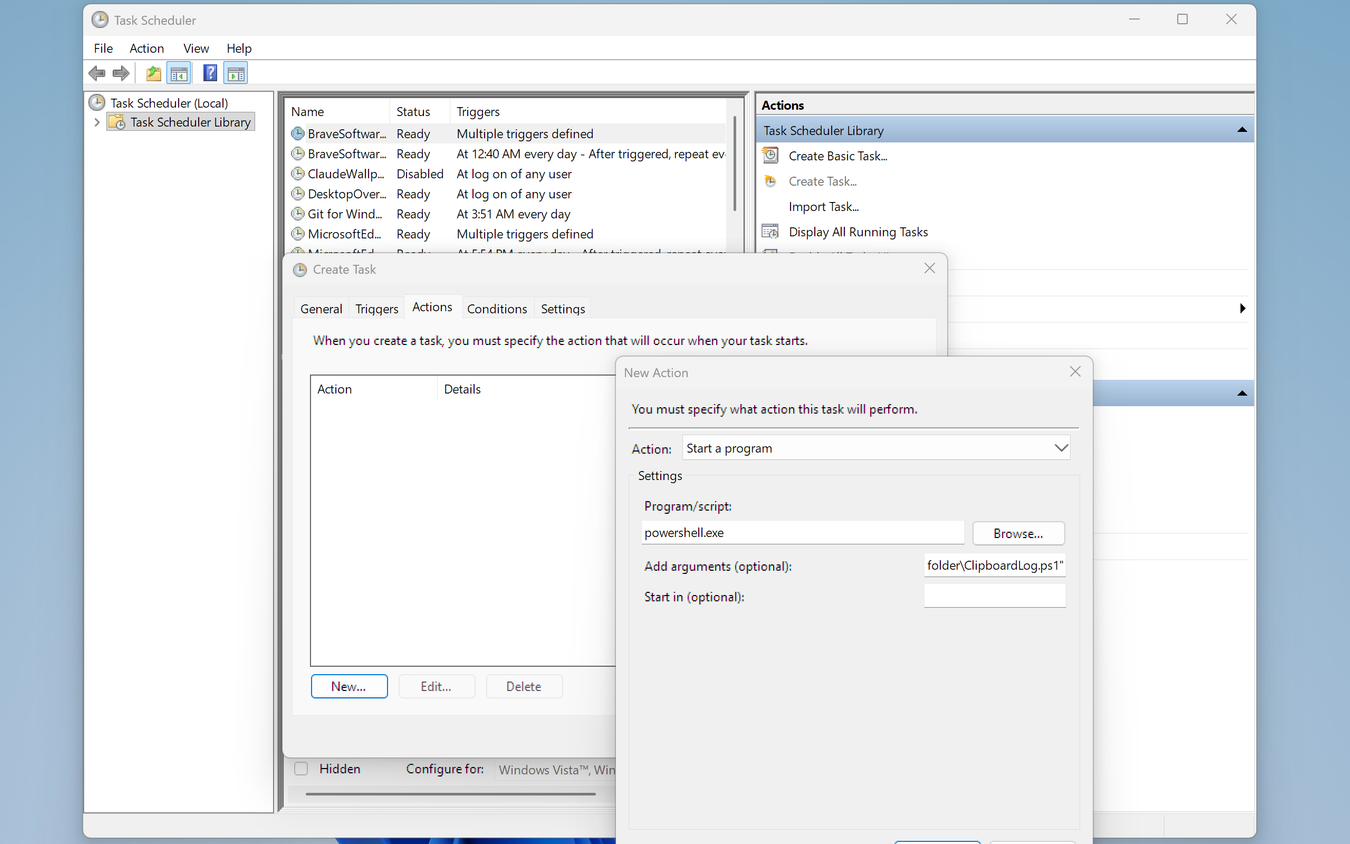
Task: Click the Browse... button
Action: tap(1018, 533)
